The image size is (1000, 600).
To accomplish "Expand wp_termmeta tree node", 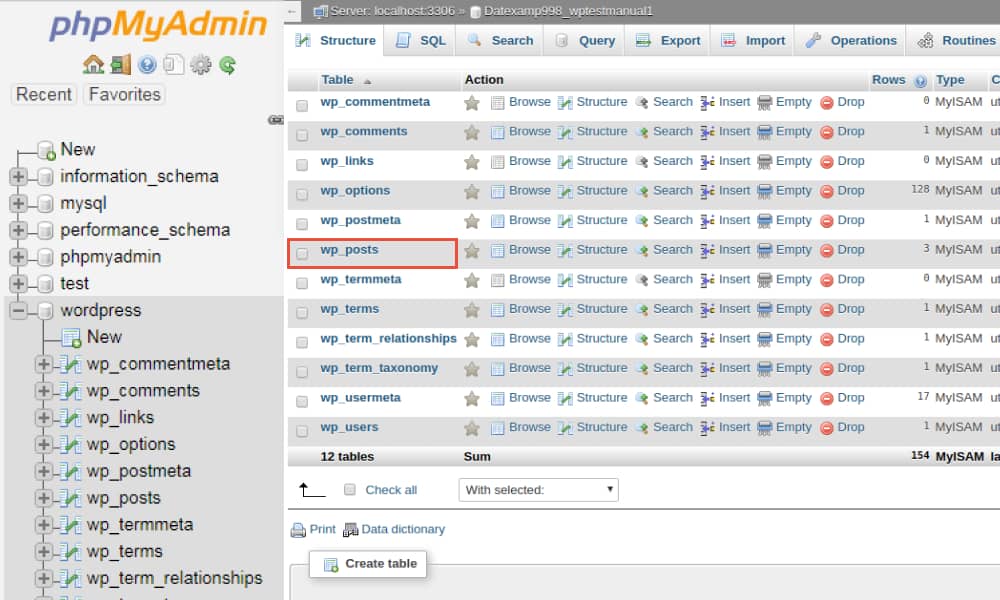I will [x=43, y=525].
